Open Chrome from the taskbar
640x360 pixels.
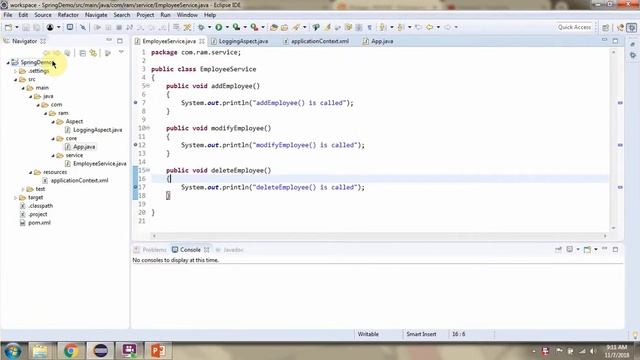pyautogui.click(x=71, y=351)
